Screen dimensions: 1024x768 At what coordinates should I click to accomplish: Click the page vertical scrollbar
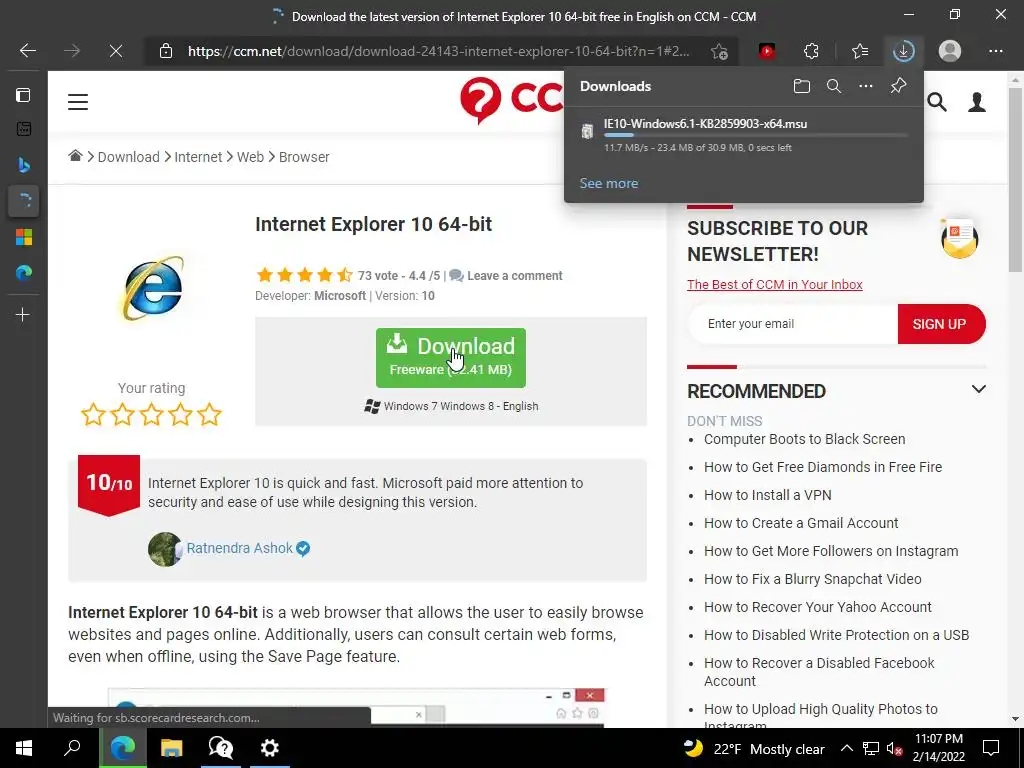pyautogui.click(x=1015, y=180)
